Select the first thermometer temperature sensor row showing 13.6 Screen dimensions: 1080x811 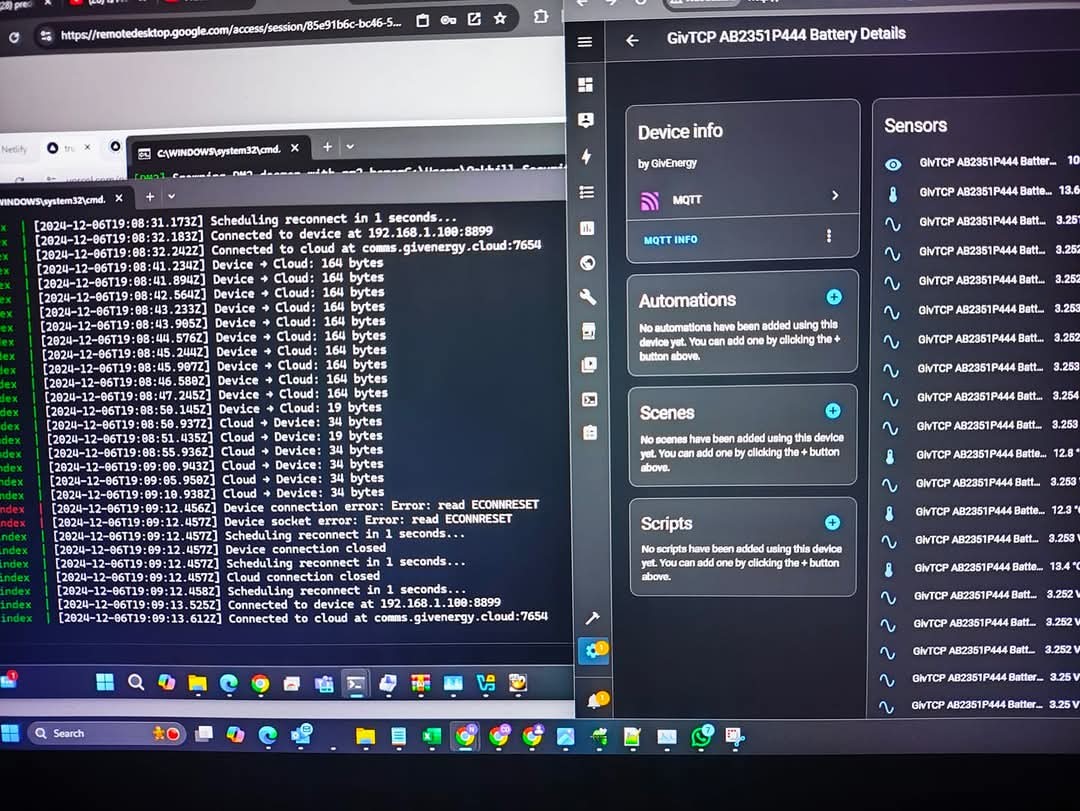point(982,192)
